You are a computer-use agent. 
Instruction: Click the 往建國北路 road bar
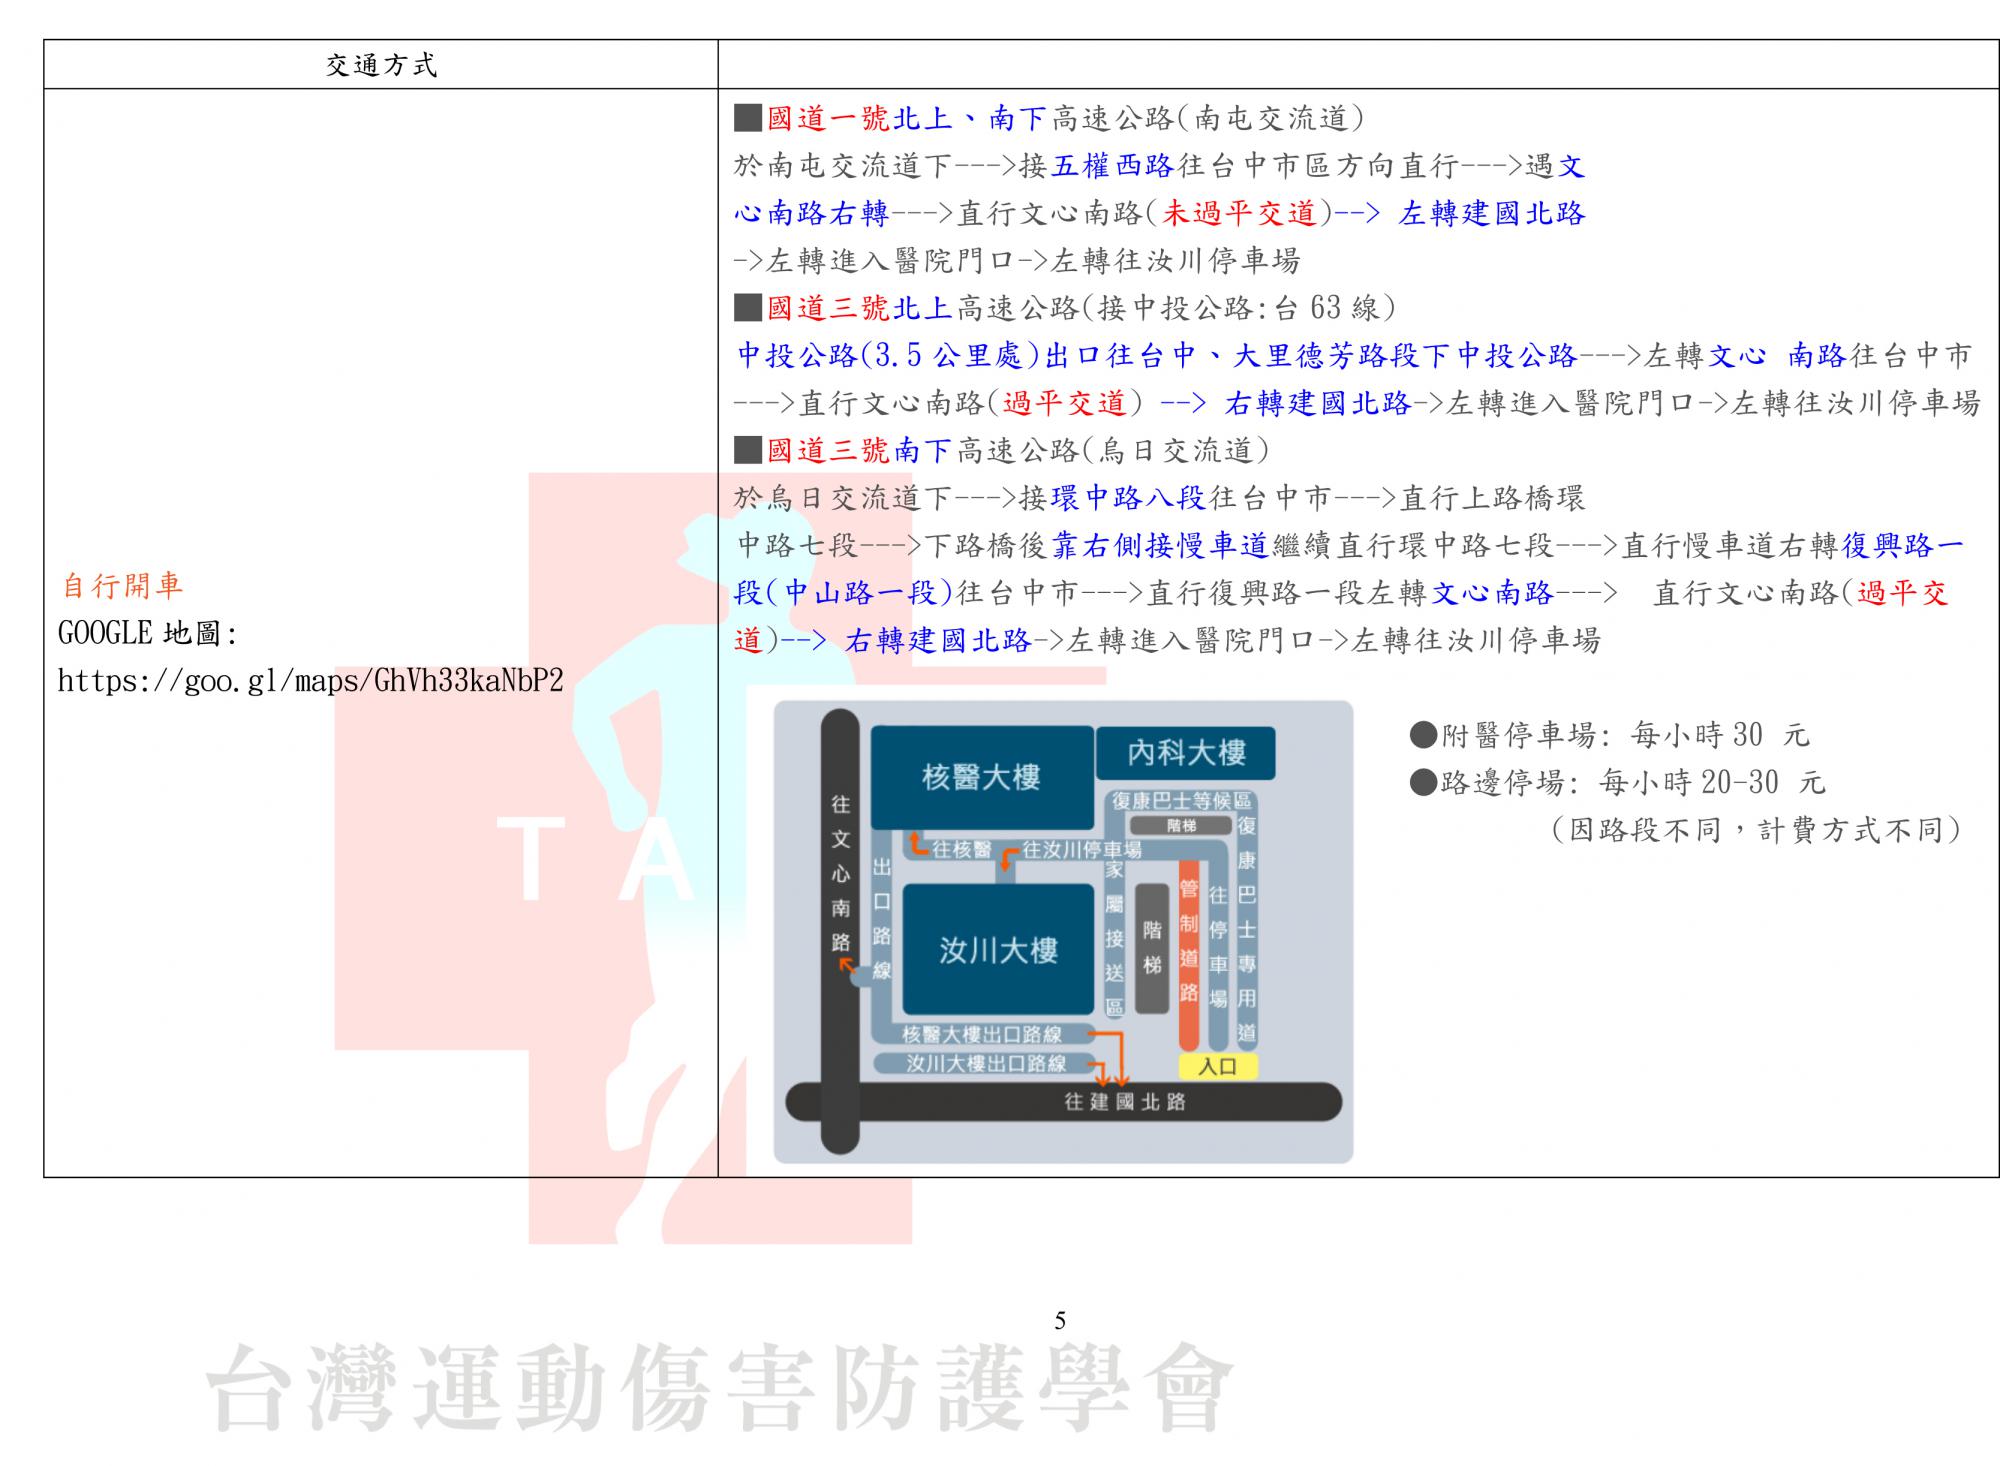[1064, 1102]
